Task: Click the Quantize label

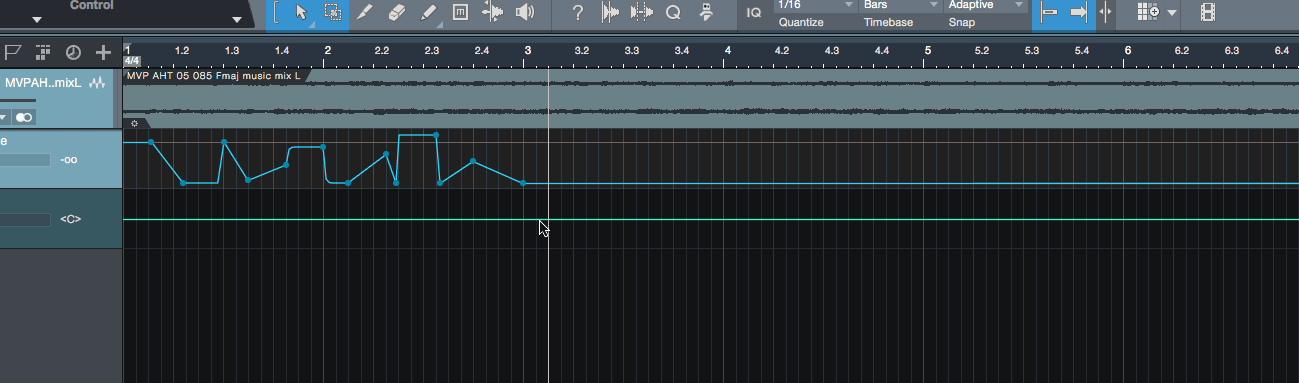Action: (x=801, y=21)
